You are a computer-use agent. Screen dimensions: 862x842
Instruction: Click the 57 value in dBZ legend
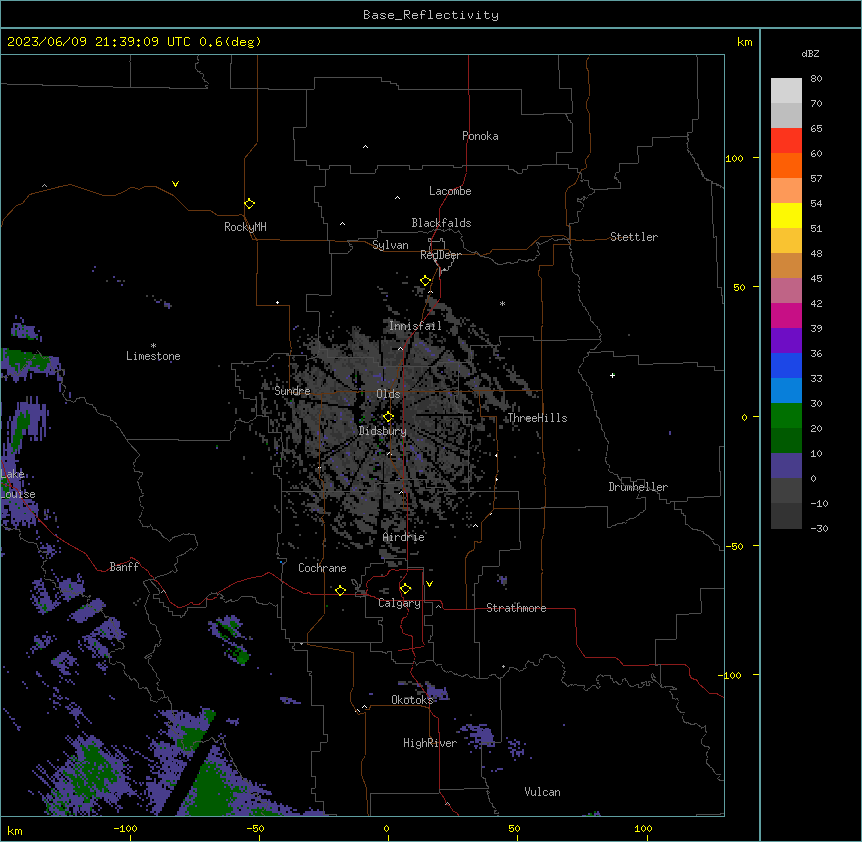pyautogui.click(x=816, y=179)
